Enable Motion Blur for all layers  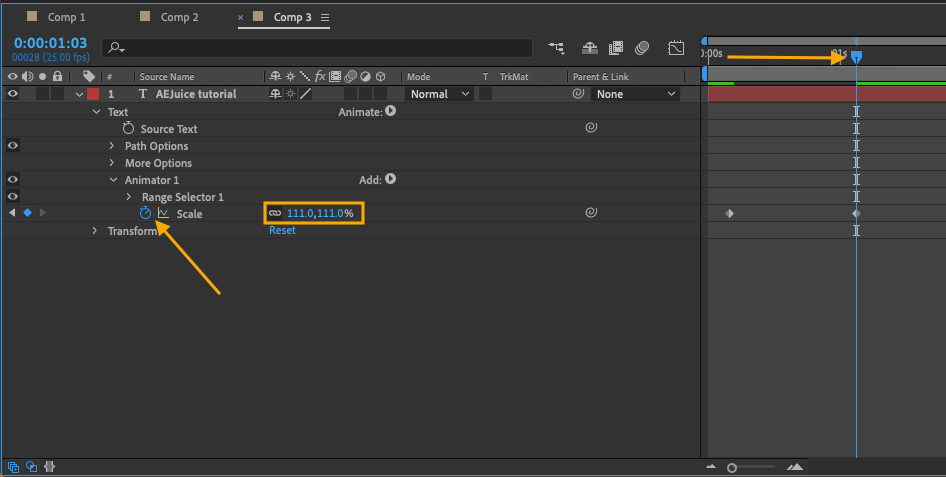642,48
